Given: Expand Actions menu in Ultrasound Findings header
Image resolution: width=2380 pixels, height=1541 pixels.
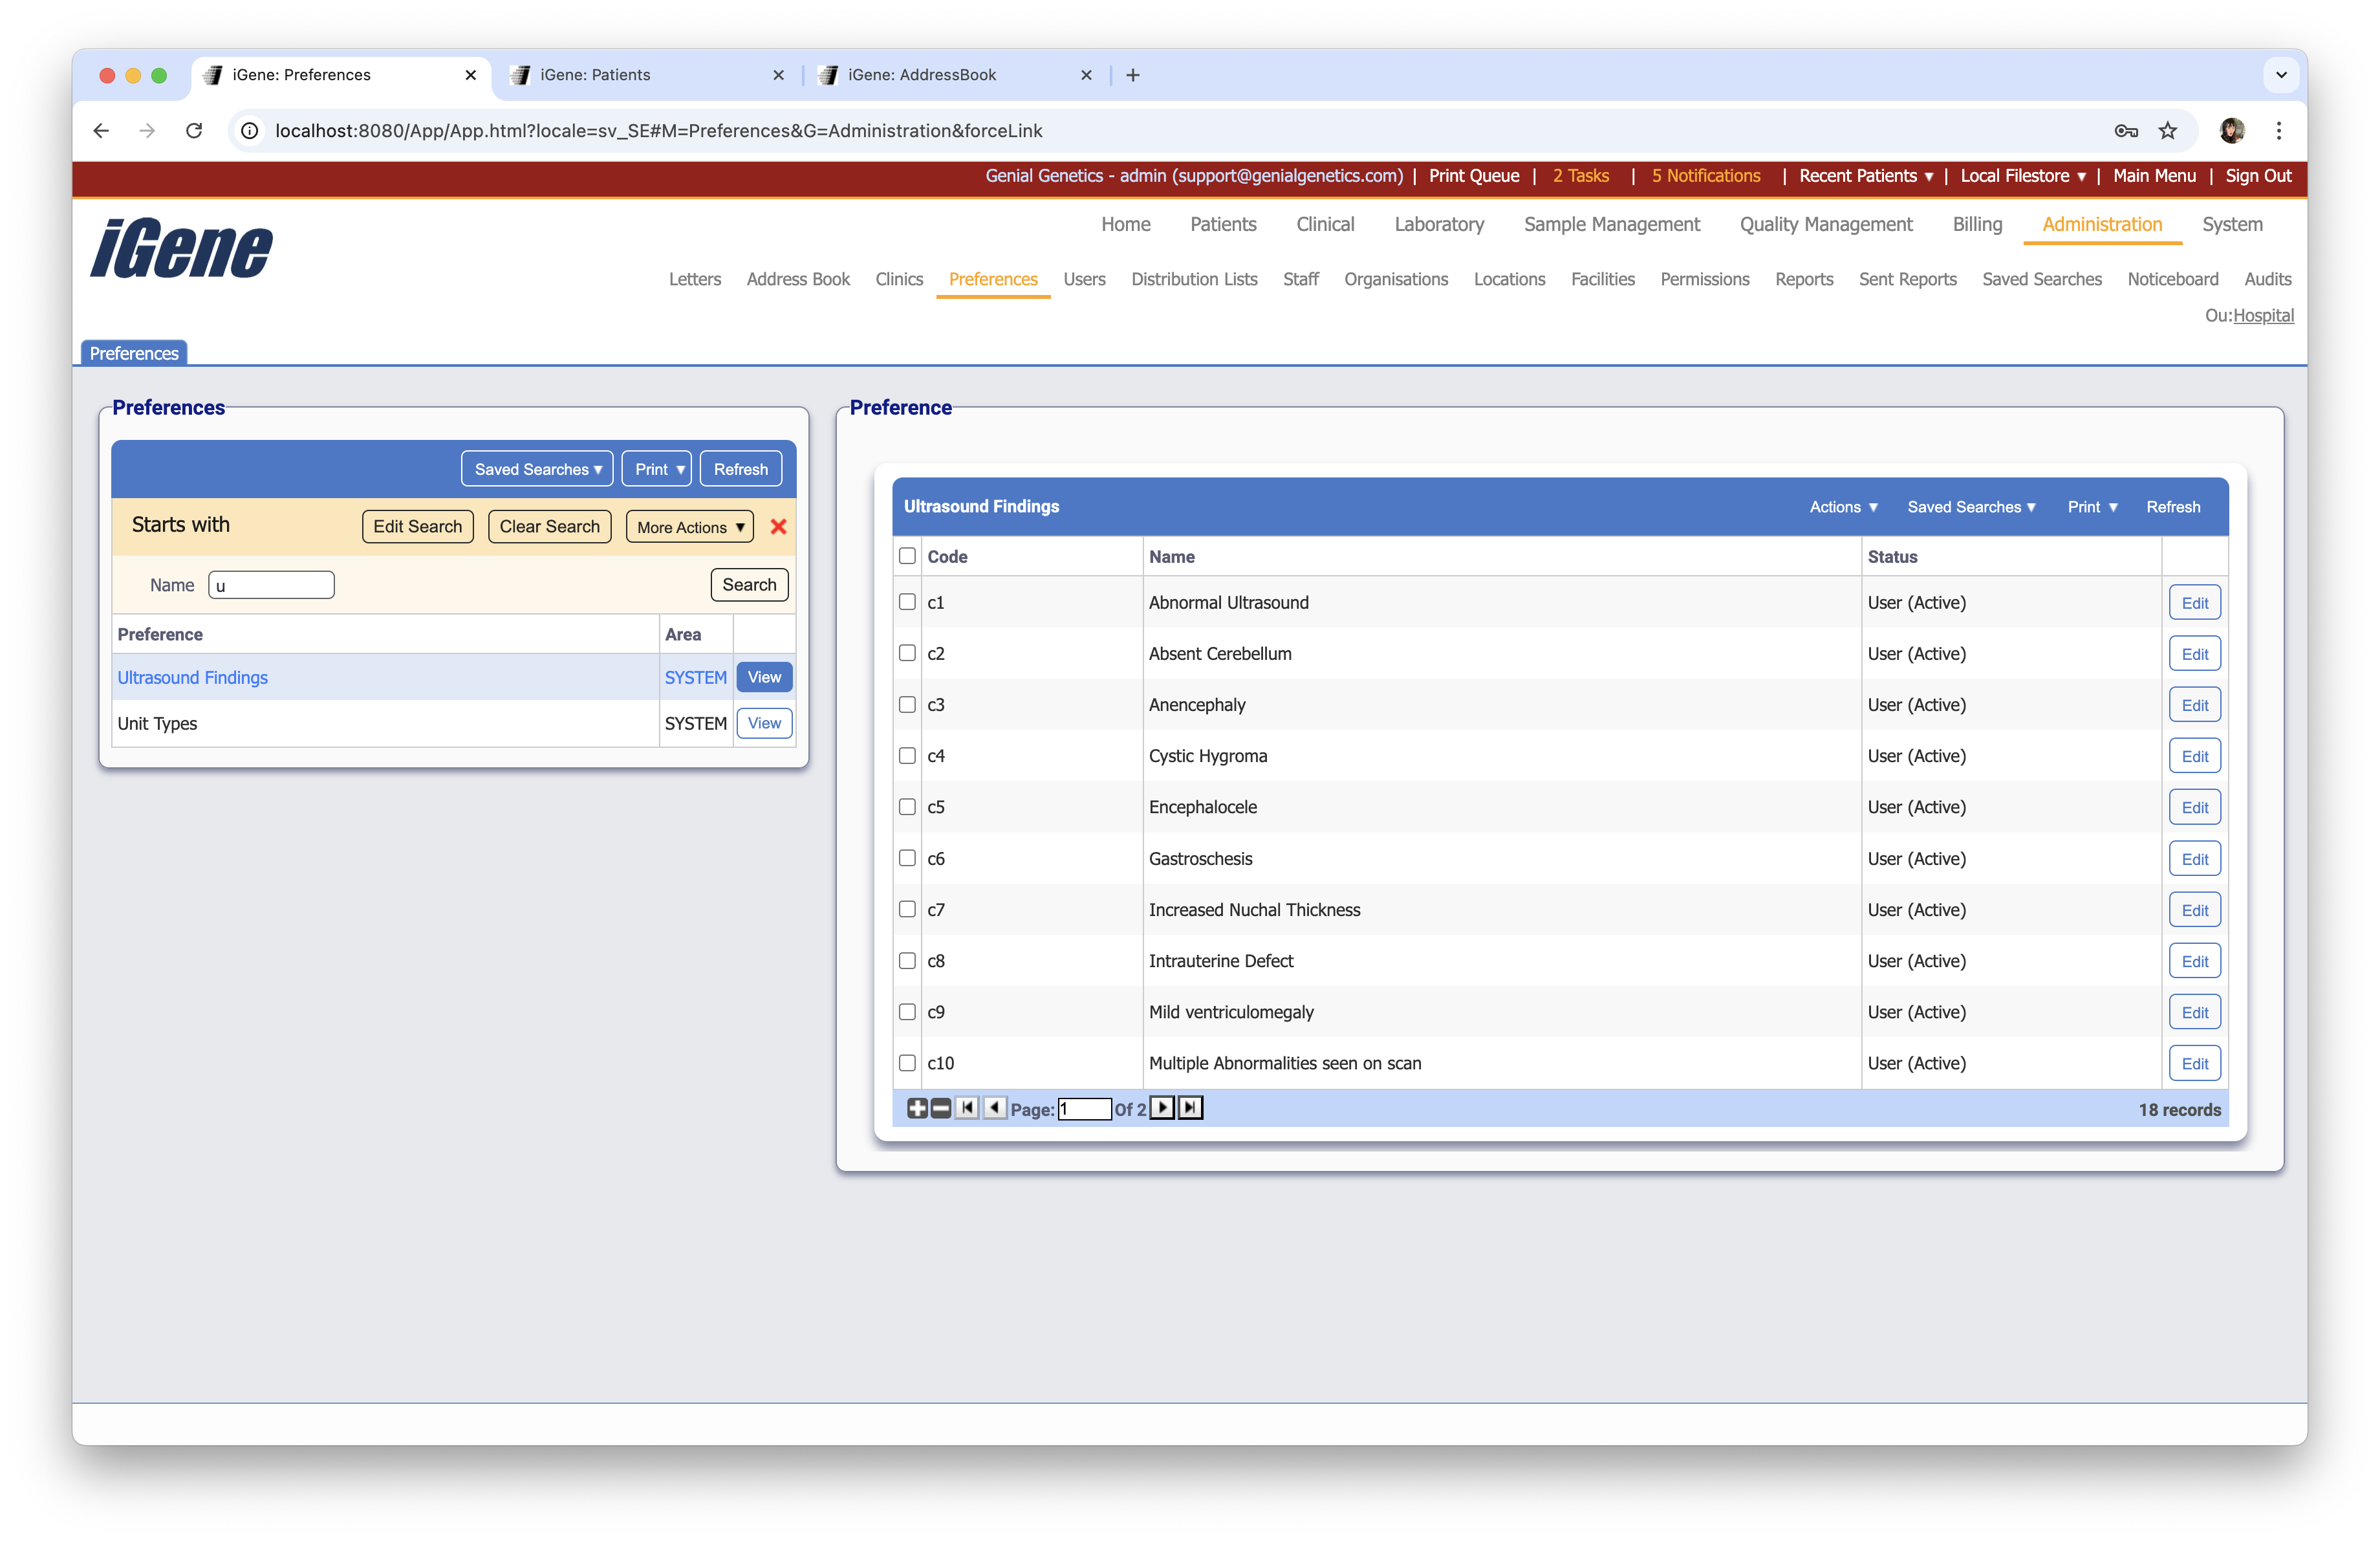Looking at the screenshot, I should [x=1843, y=507].
